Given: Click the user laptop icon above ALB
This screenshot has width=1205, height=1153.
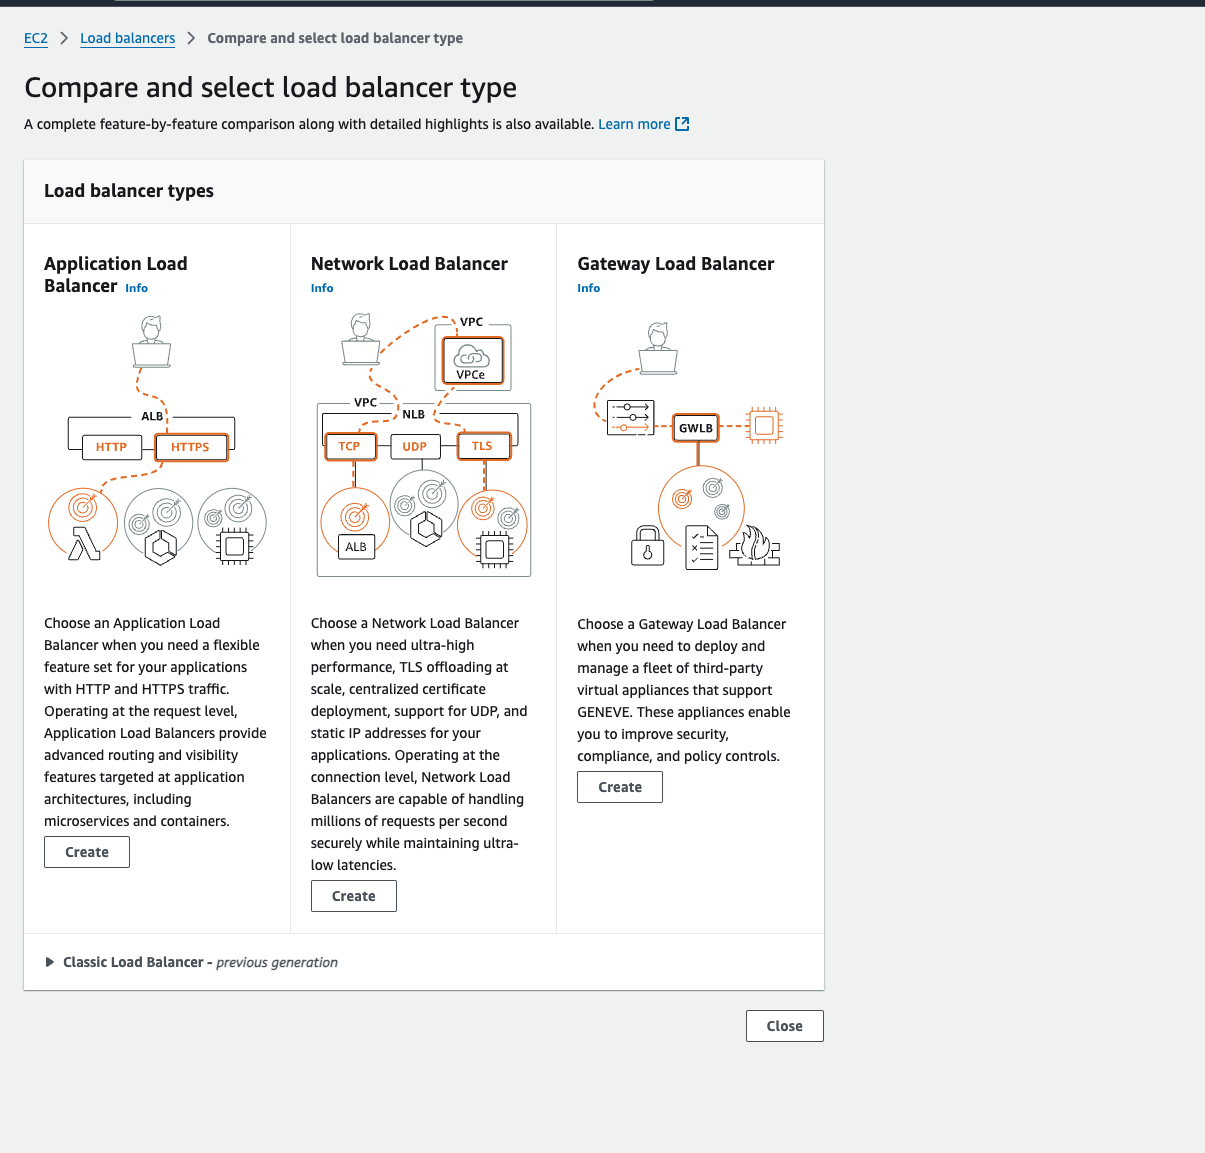Looking at the screenshot, I should point(152,342).
